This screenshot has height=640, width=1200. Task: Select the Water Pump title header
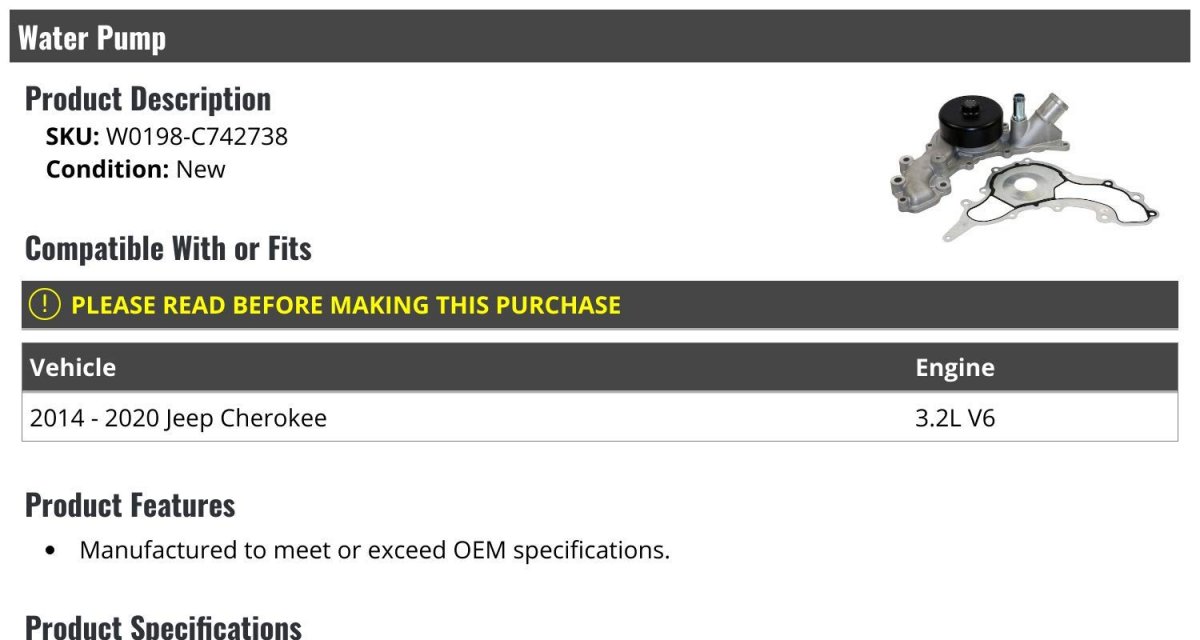pos(600,38)
